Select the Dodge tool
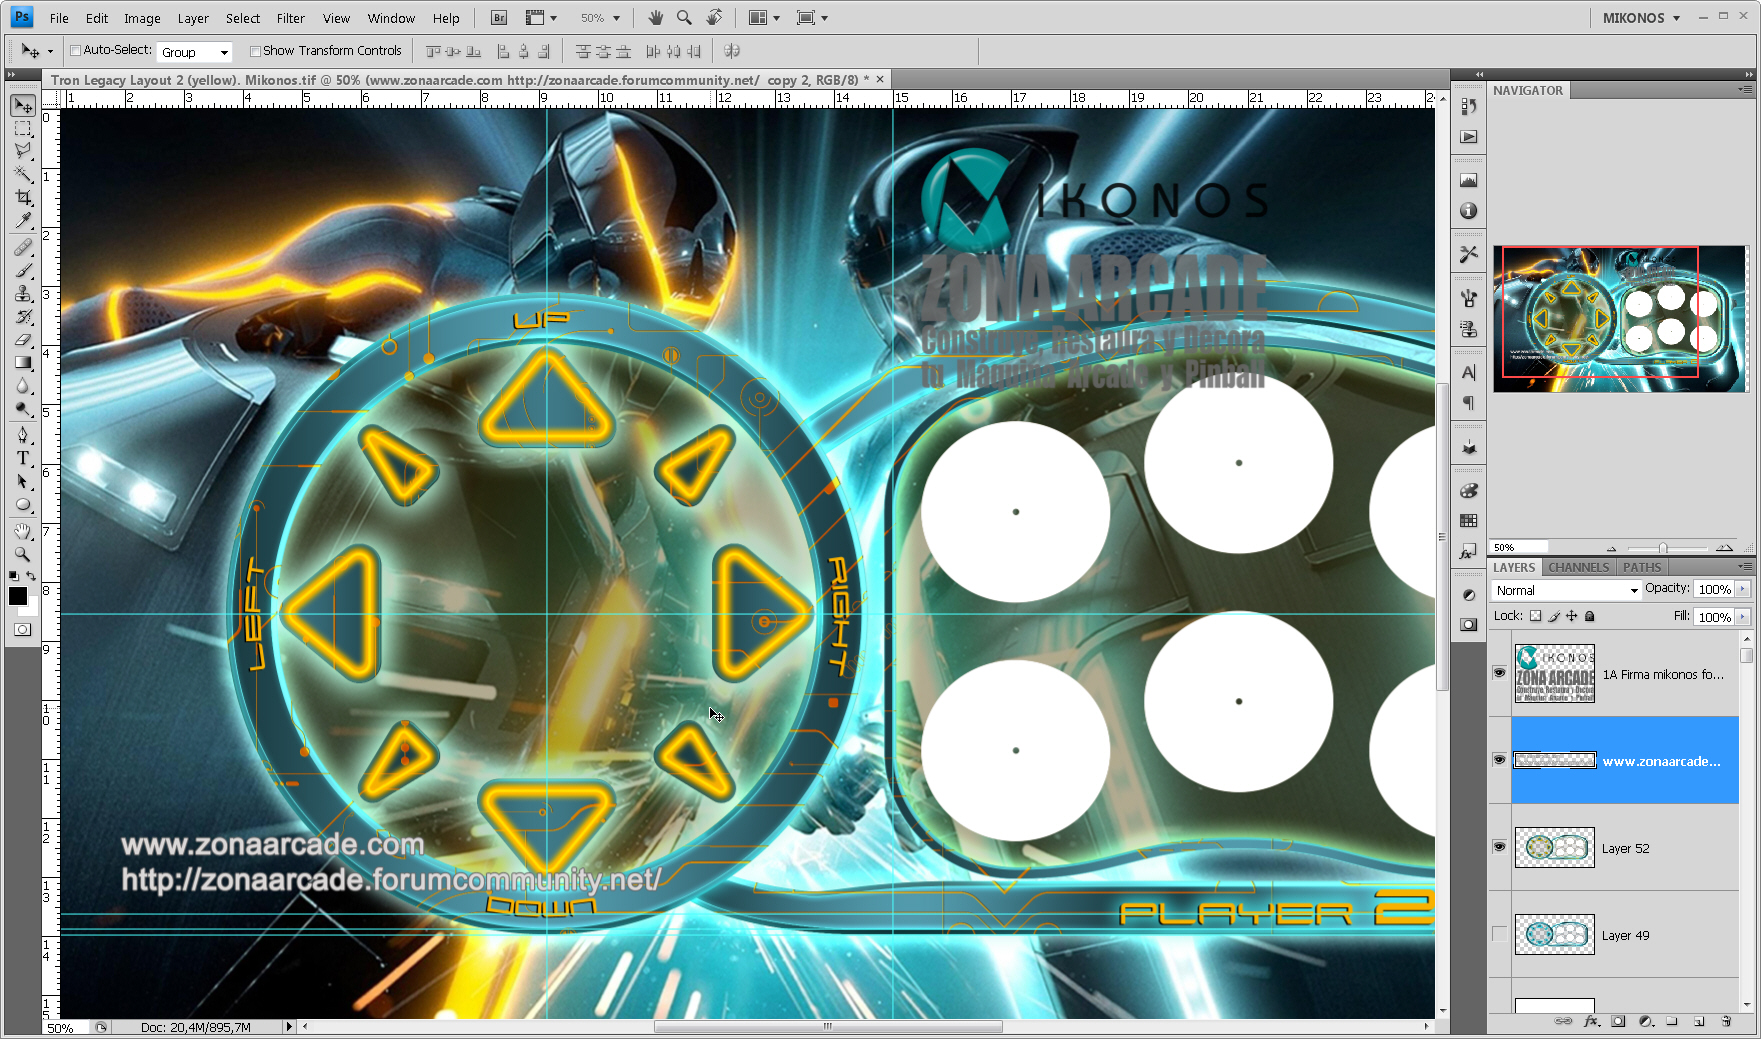 tap(23, 408)
